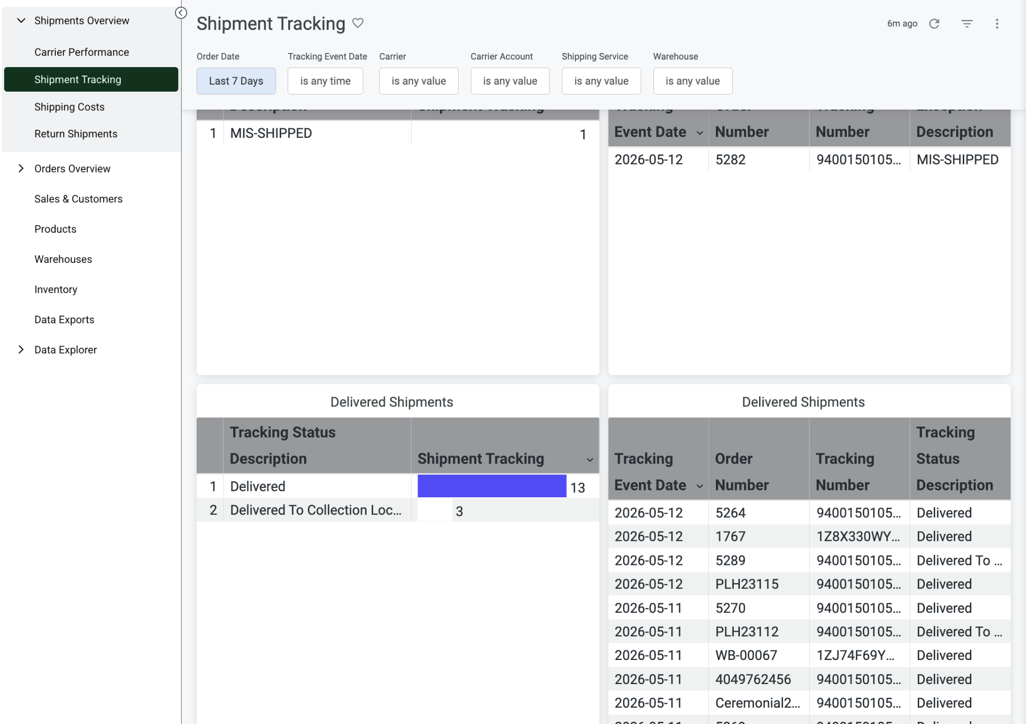
Task: Click order Ceremonial2... cell
Action: pyautogui.click(x=758, y=703)
